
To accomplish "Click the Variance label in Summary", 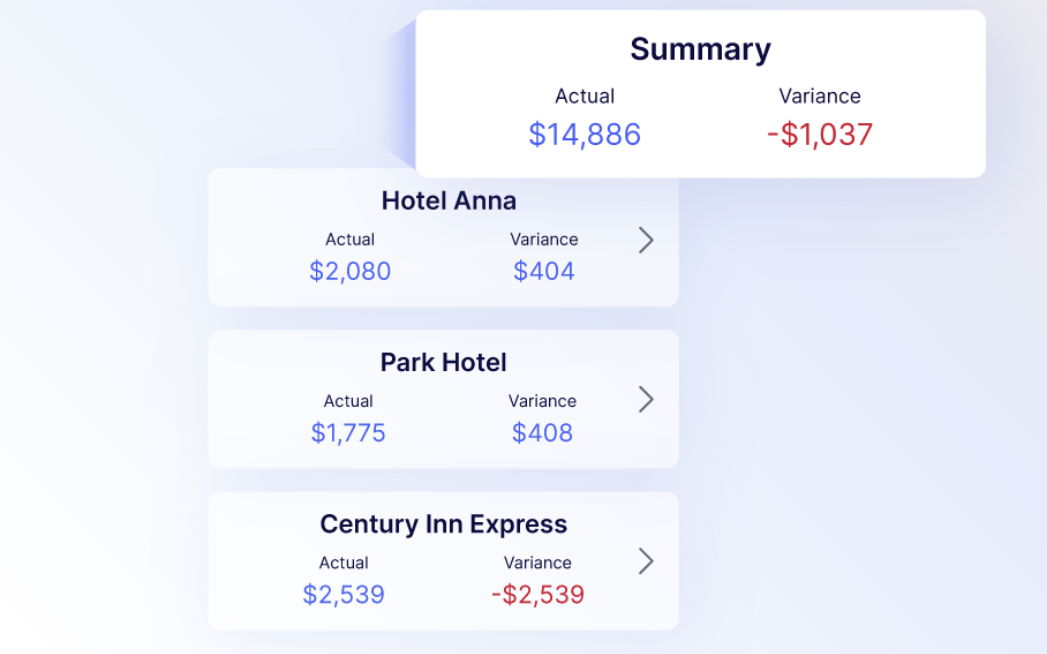I will tap(820, 96).
